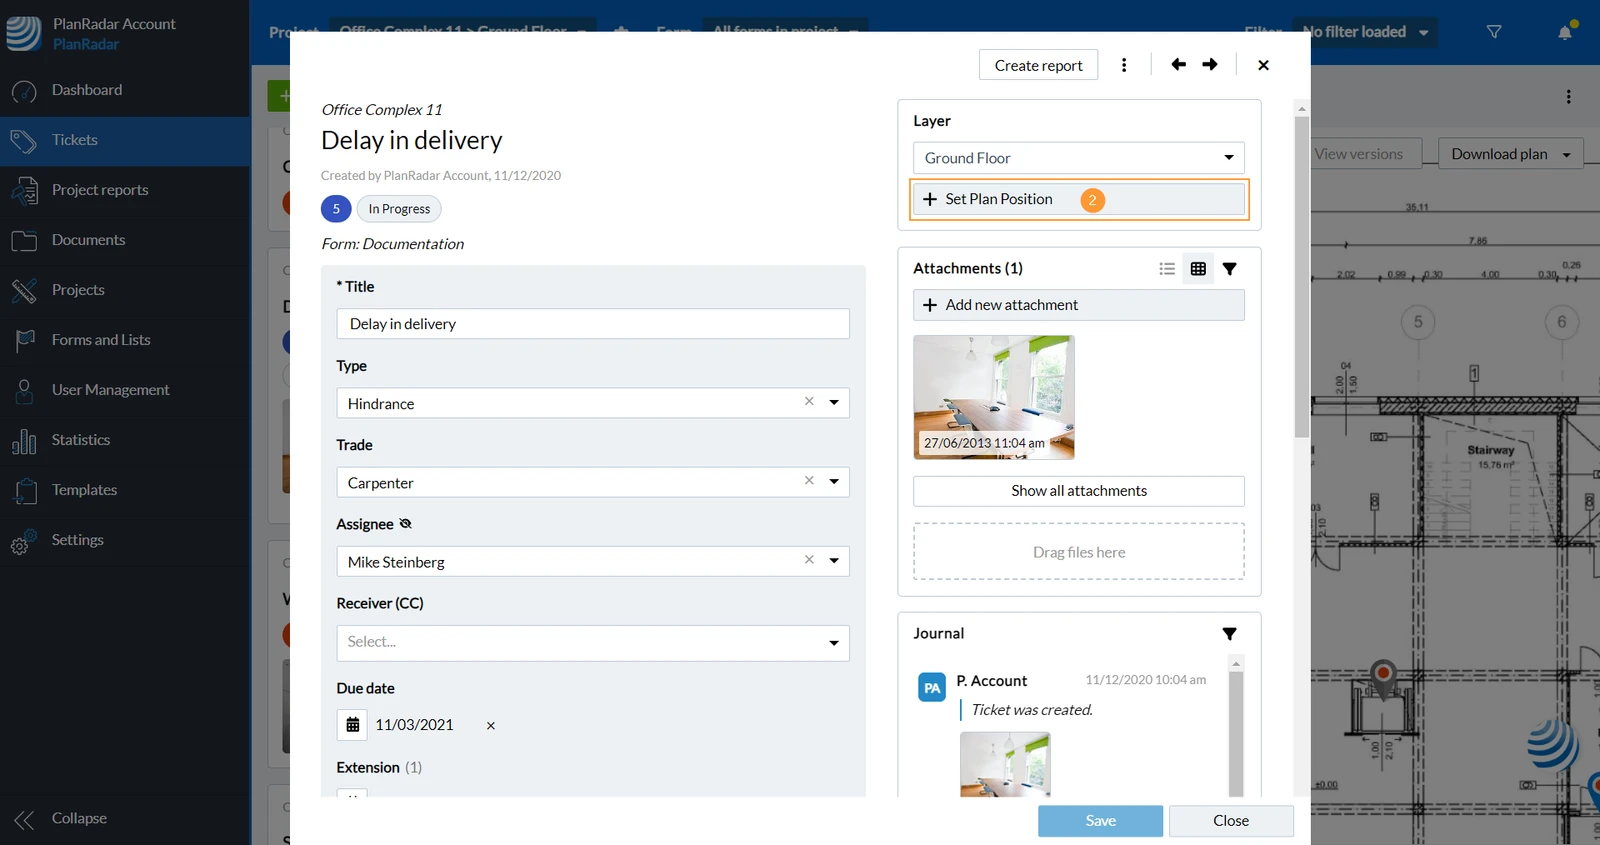Click Show all attachments
Image resolution: width=1600 pixels, height=845 pixels.
coord(1079,491)
